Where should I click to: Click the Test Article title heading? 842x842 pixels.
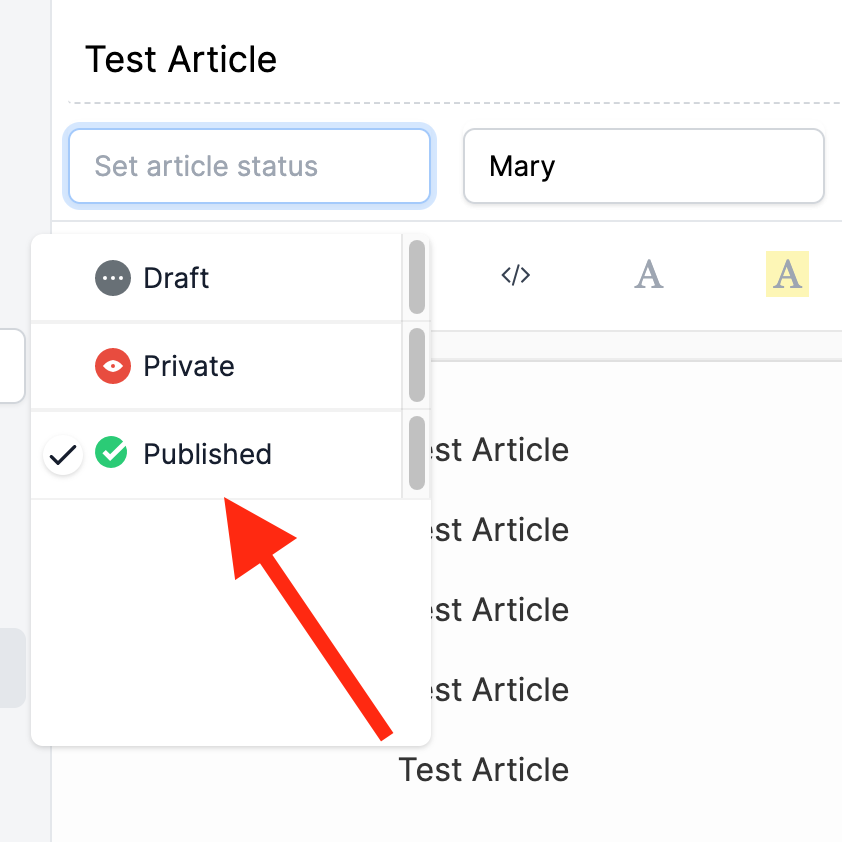(x=181, y=59)
